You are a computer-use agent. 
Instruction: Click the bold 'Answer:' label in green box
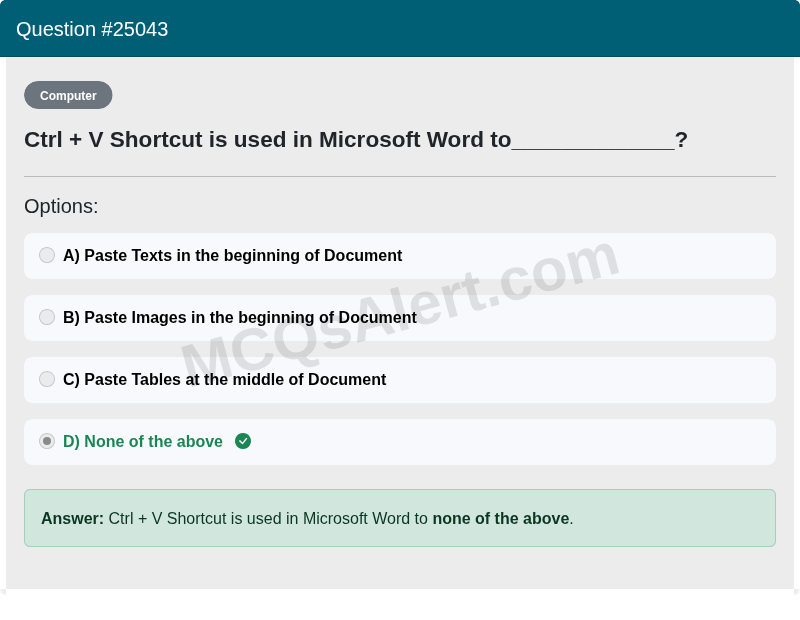point(72,518)
